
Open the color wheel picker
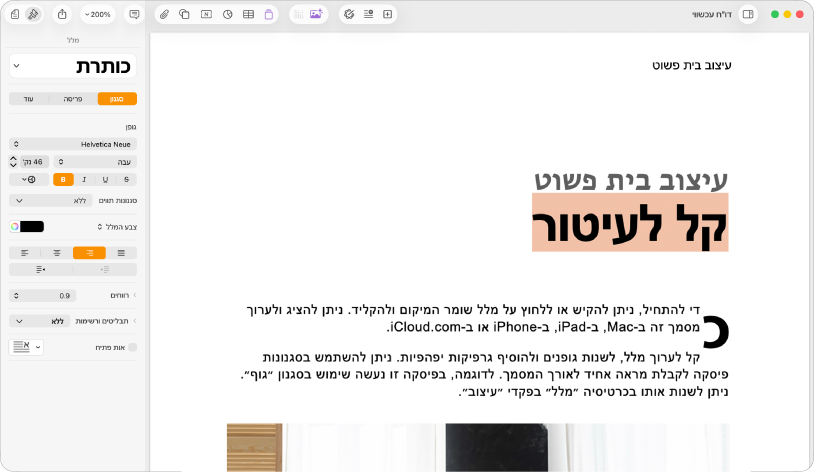tap(15, 227)
